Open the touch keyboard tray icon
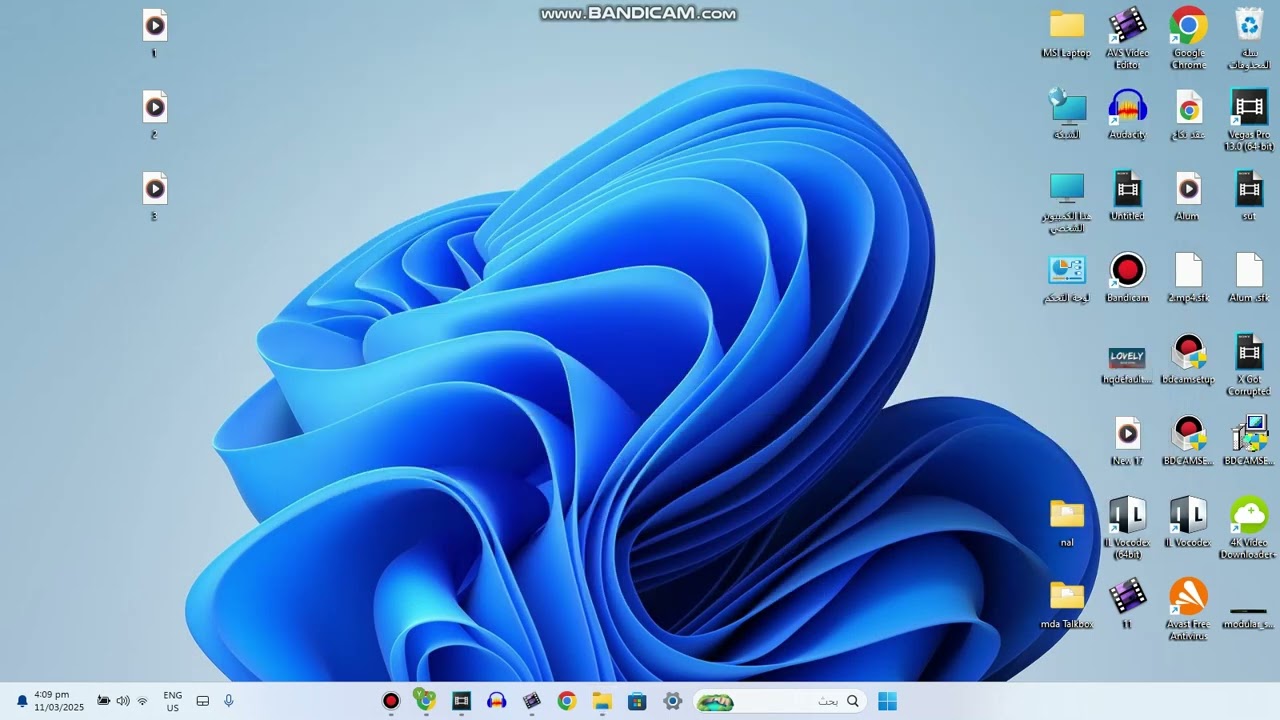1280x720 pixels. click(203, 701)
